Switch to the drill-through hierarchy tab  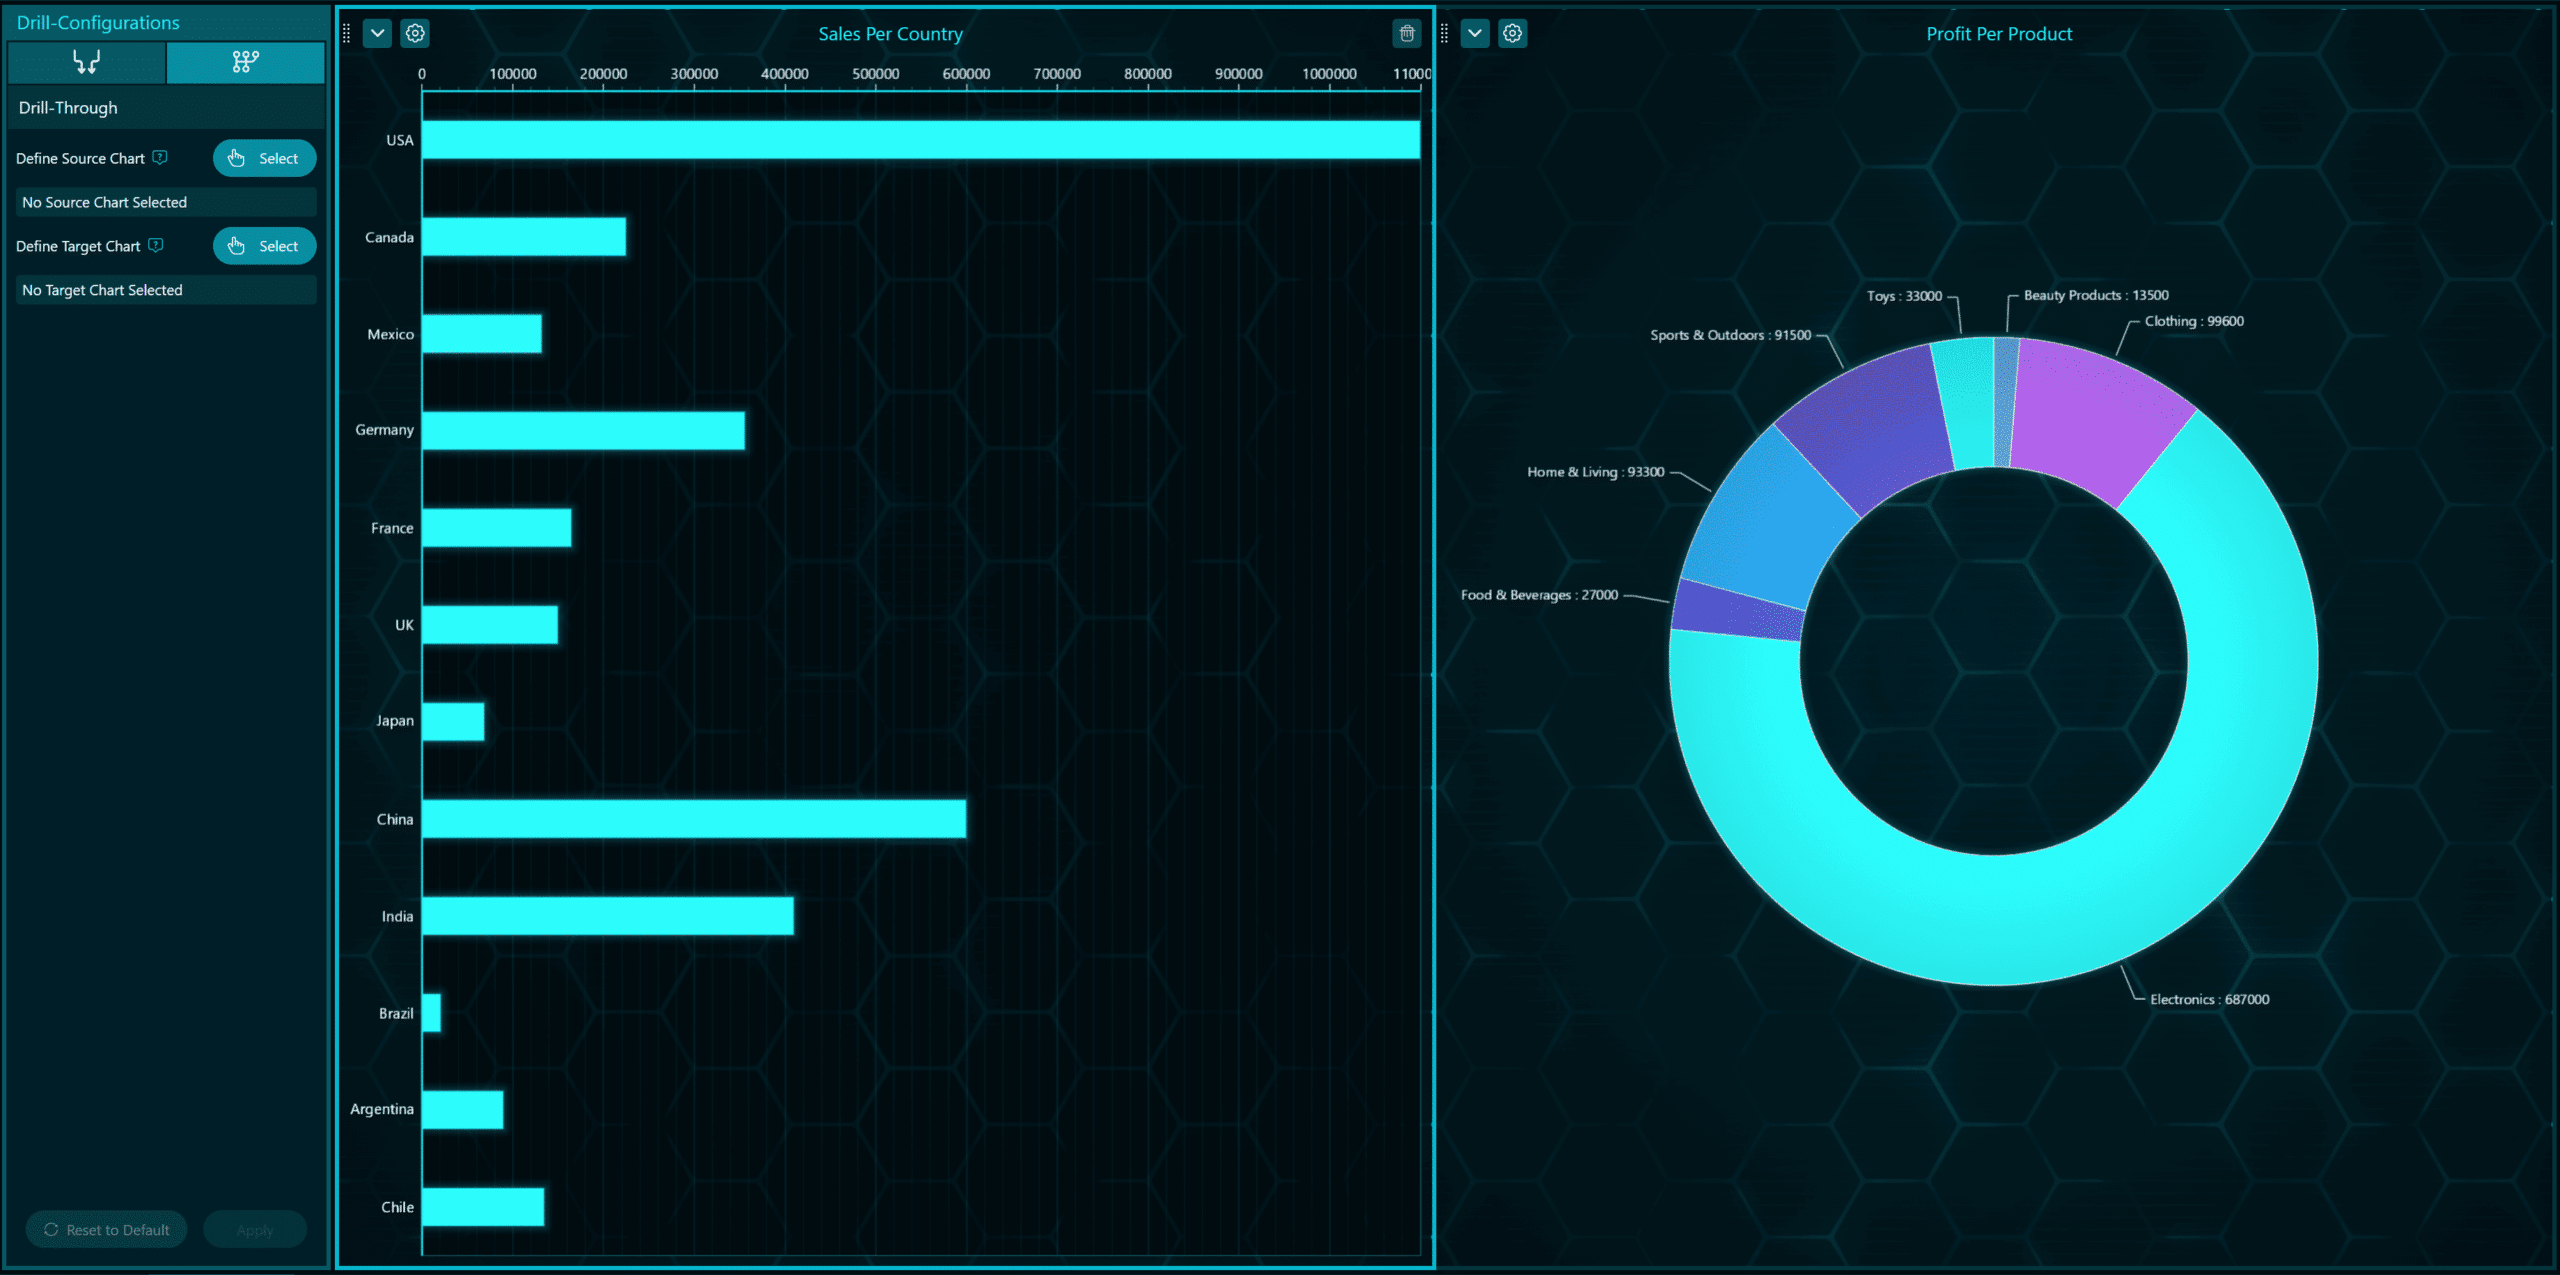click(245, 62)
